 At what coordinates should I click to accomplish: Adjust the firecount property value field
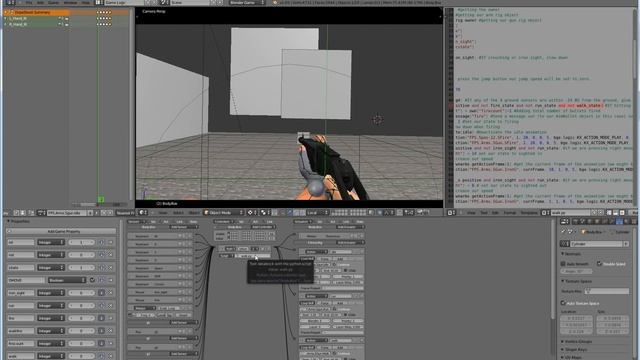(81, 343)
